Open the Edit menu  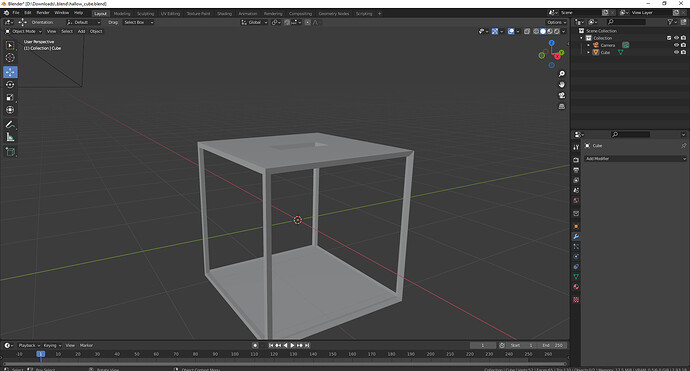(28, 13)
